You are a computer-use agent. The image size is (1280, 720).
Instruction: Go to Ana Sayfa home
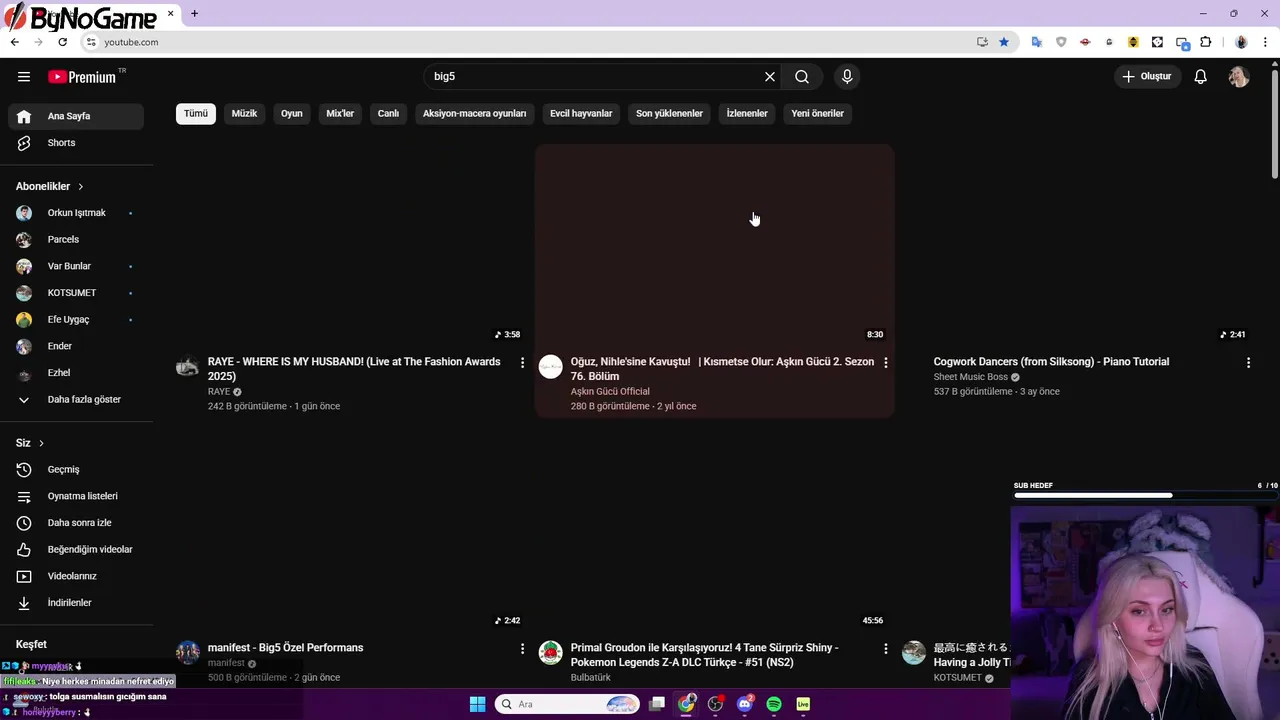(76, 116)
